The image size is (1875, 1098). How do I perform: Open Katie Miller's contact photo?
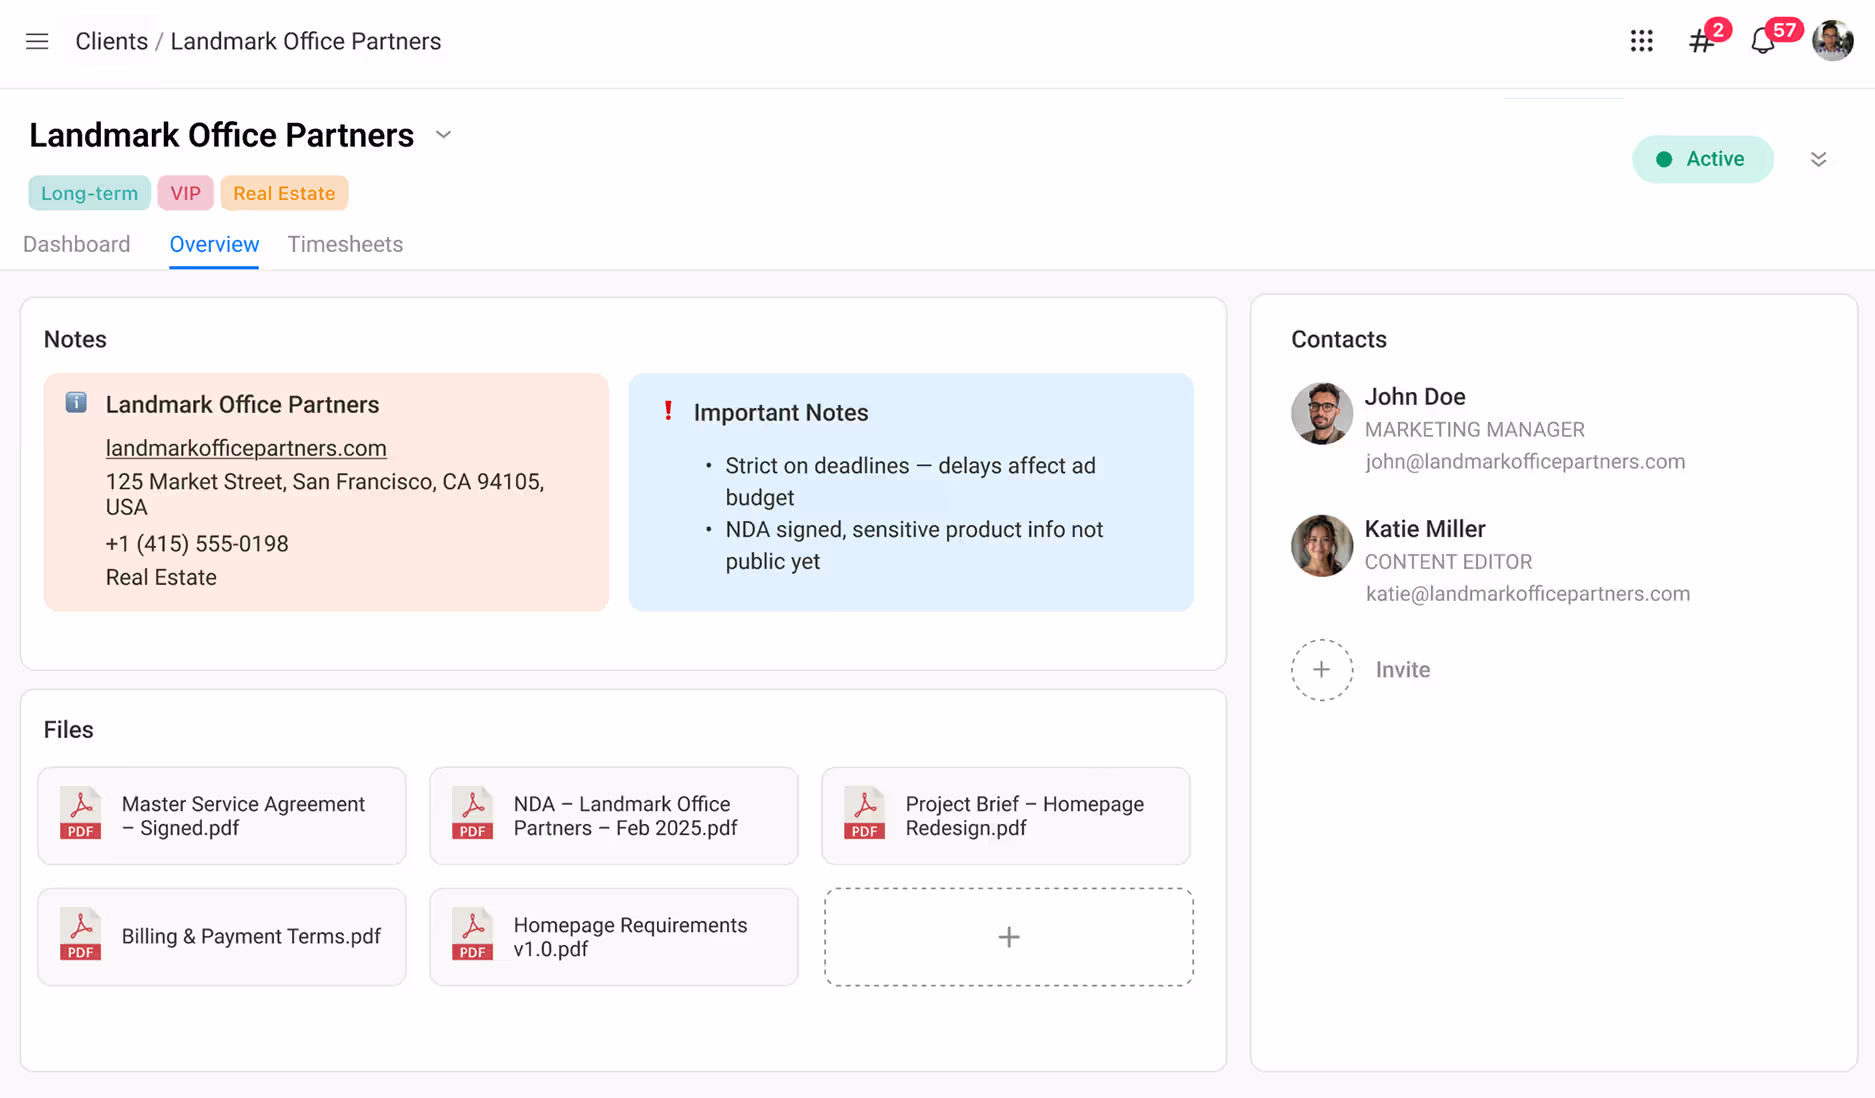[1321, 546]
